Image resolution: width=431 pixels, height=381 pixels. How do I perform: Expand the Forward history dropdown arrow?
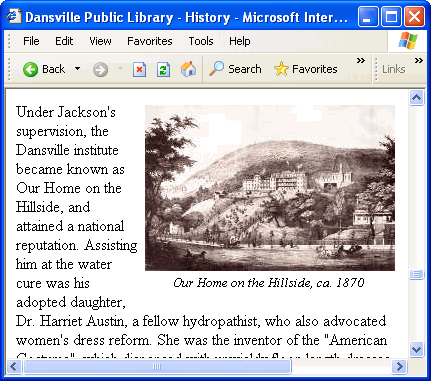click(x=120, y=69)
